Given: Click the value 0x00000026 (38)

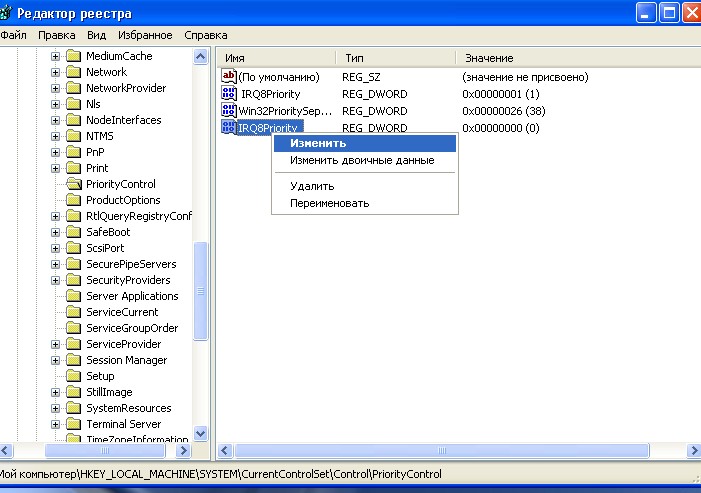Looking at the screenshot, I should [504, 111].
